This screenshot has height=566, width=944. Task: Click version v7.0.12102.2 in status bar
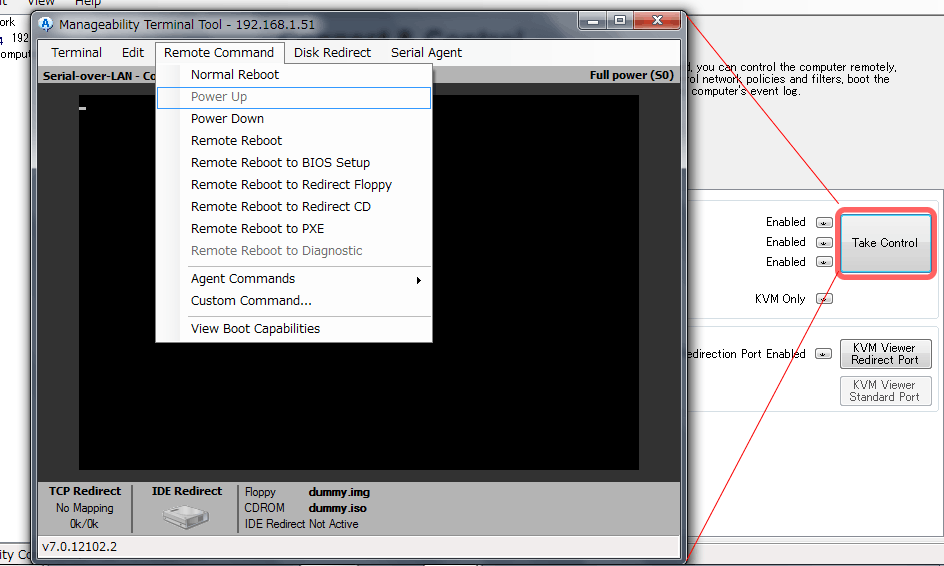point(79,547)
